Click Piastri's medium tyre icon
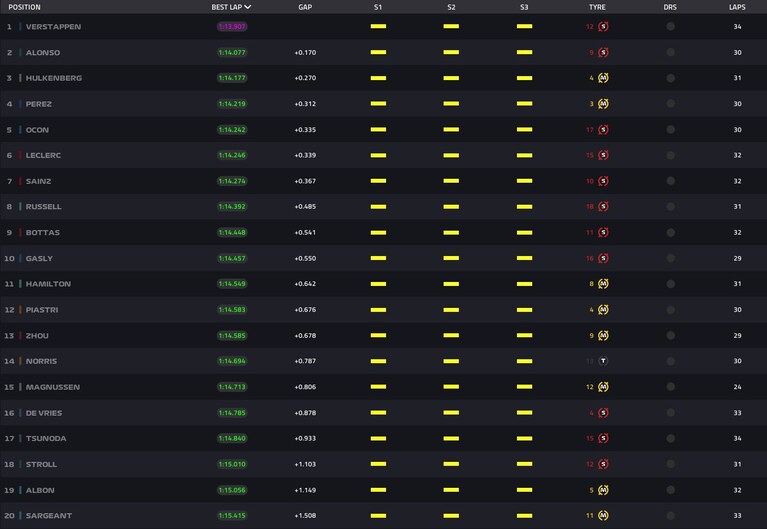This screenshot has width=767, height=529. click(x=603, y=310)
